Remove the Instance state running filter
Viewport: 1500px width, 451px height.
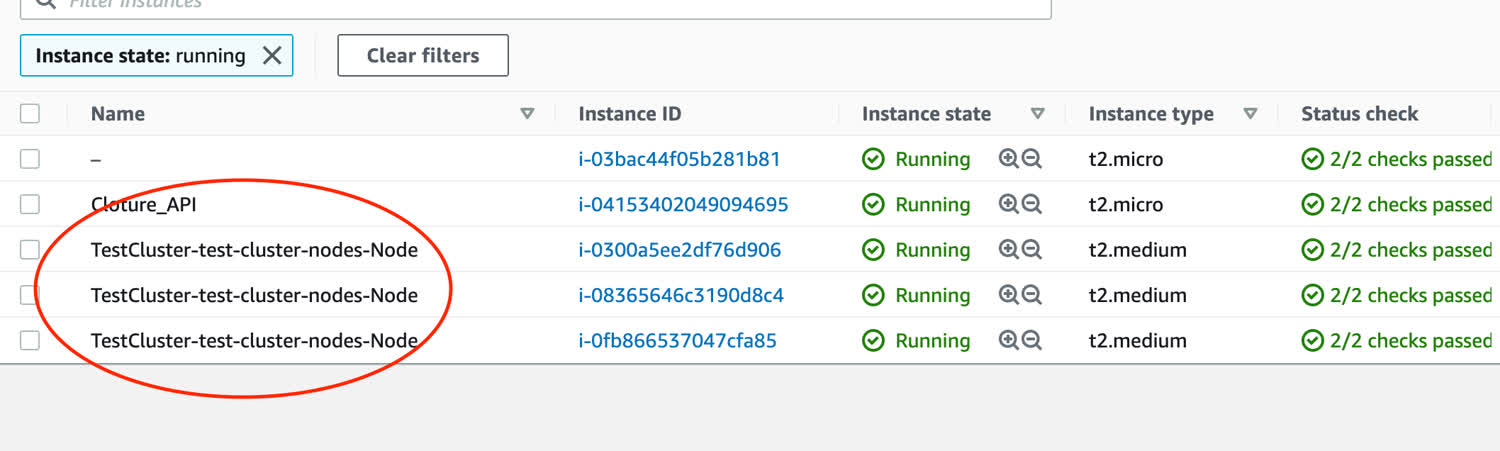[x=271, y=56]
